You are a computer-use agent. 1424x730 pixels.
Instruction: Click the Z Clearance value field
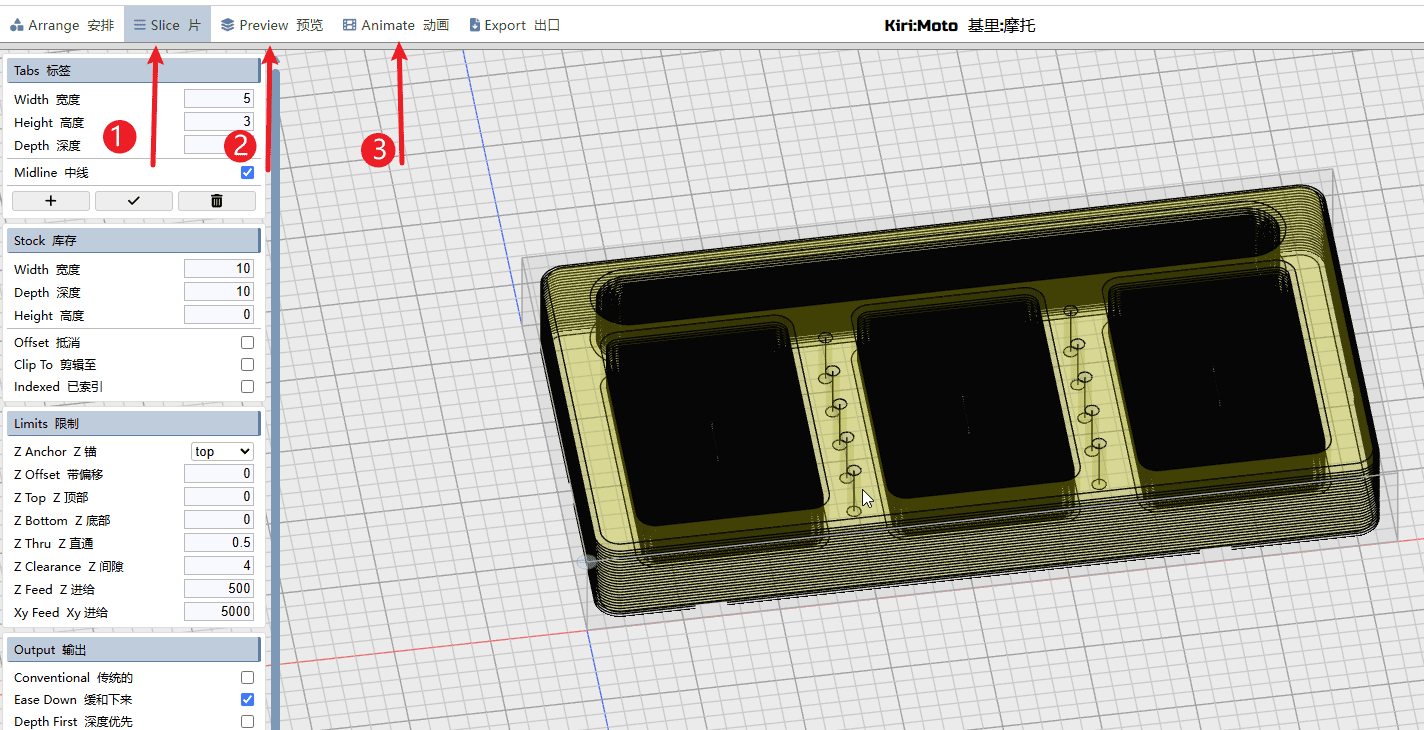[x=219, y=566]
